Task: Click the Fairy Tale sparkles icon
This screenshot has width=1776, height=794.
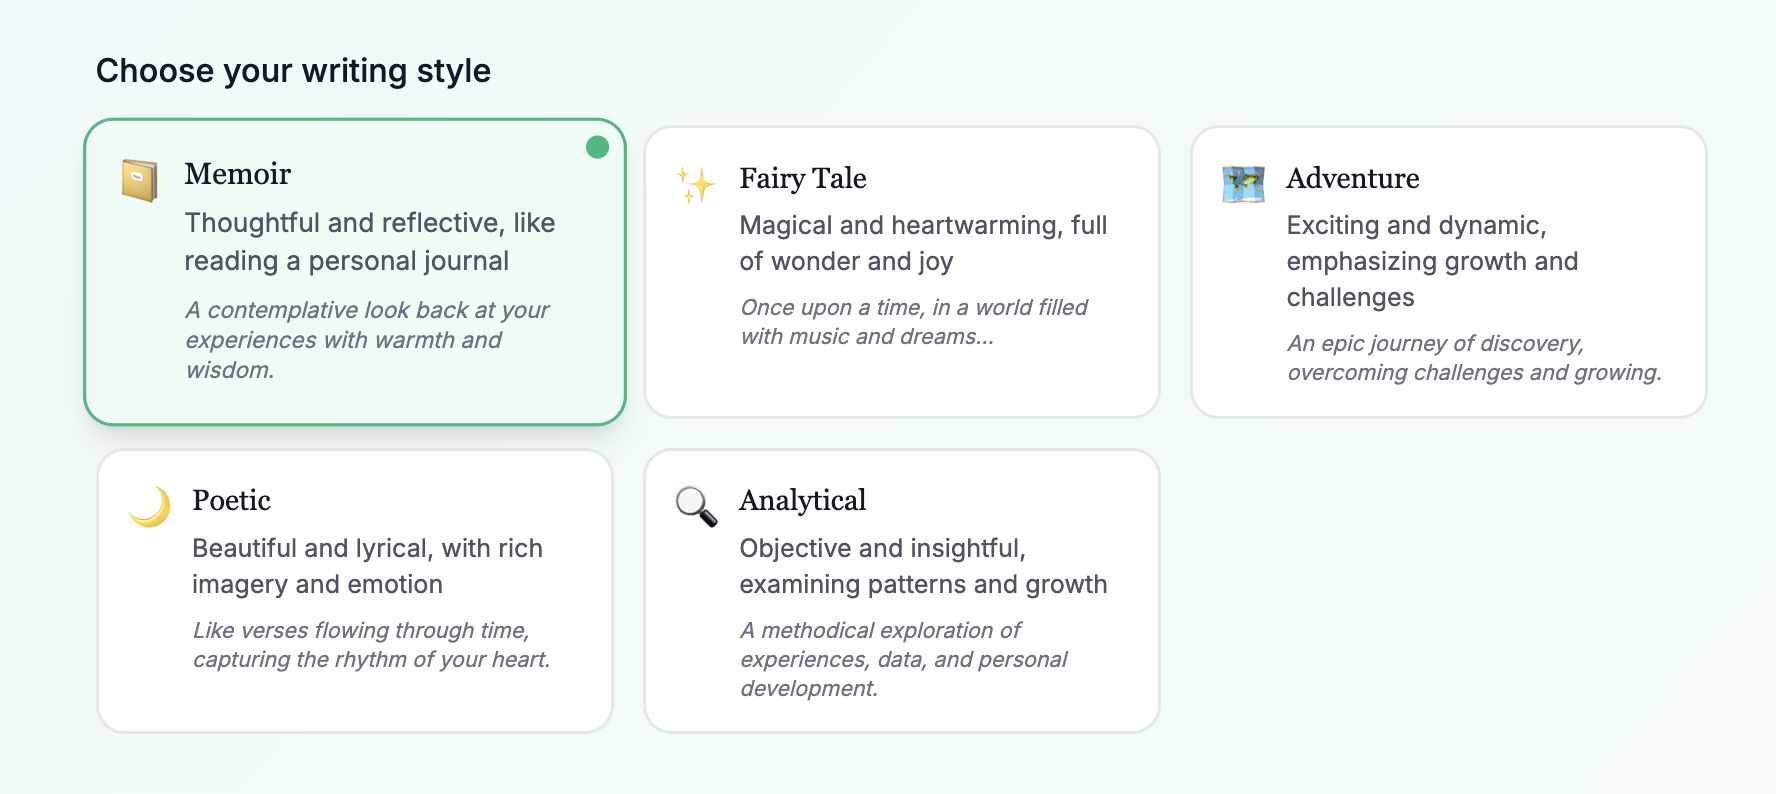Action: [x=696, y=185]
